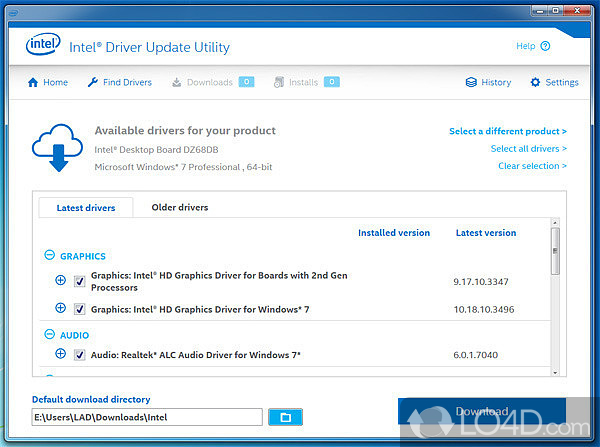The image size is (600, 447).
Task: Open Find Drivers wrench icon
Action: (93, 82)
